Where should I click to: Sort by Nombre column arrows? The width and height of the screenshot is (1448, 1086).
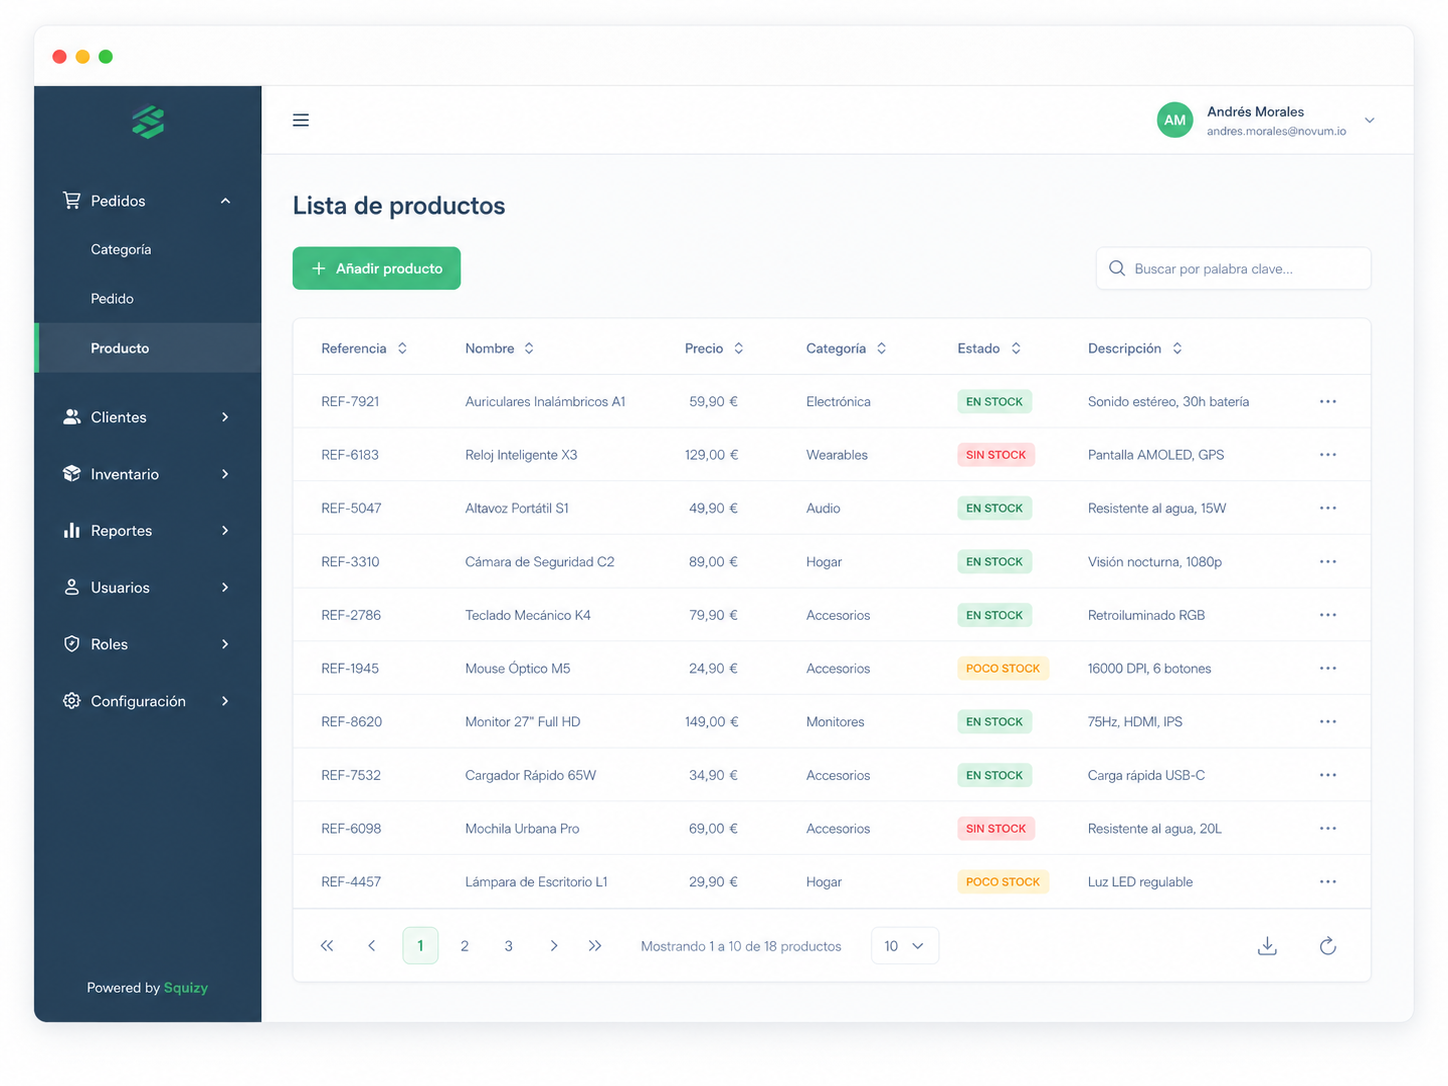(x=529, y=348)
